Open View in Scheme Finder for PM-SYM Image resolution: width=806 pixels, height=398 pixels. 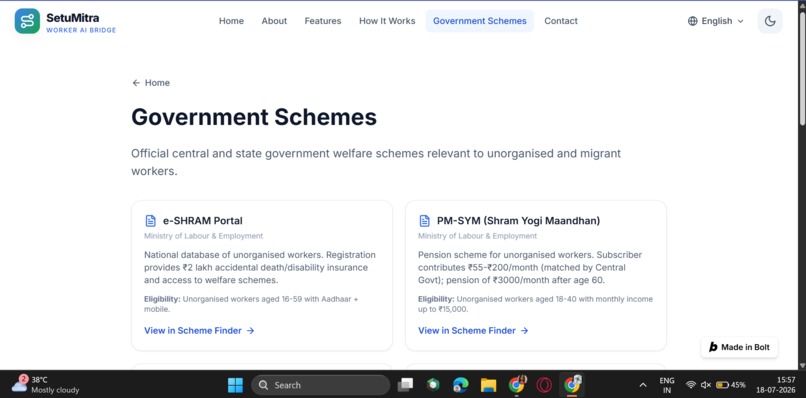point(473,331)
